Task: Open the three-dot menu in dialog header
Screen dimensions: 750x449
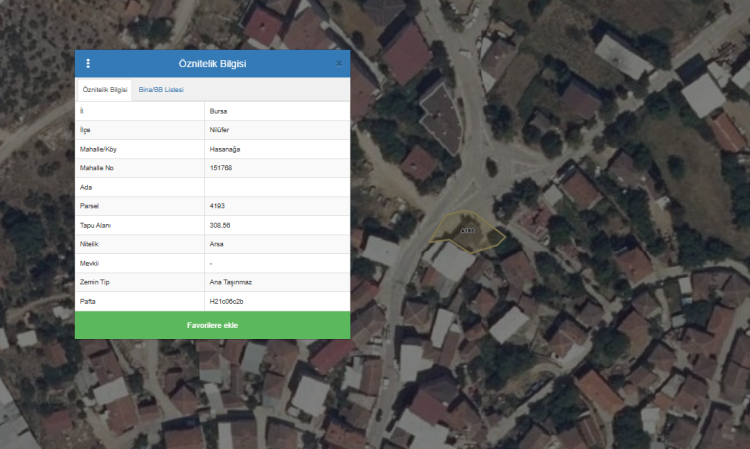Action: [x=88, y=64]
